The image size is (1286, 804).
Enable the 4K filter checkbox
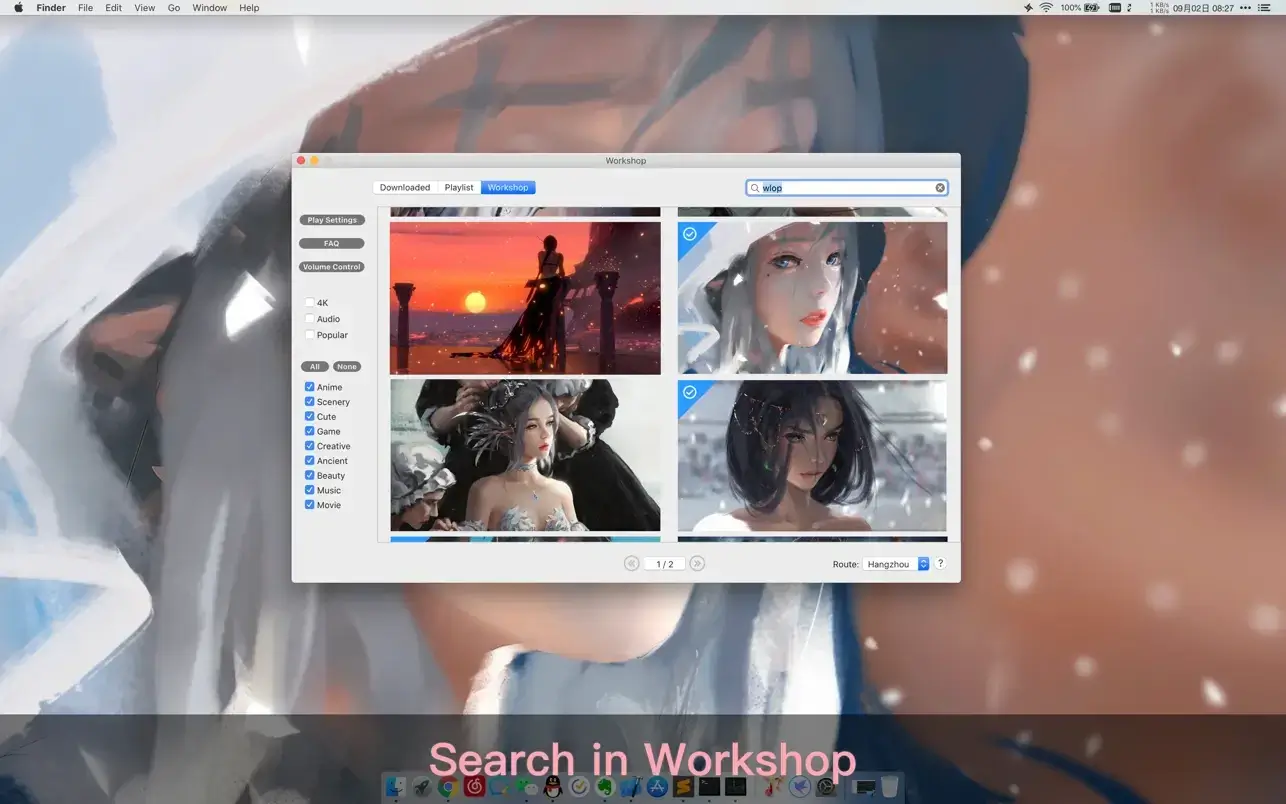pos(309,302)
